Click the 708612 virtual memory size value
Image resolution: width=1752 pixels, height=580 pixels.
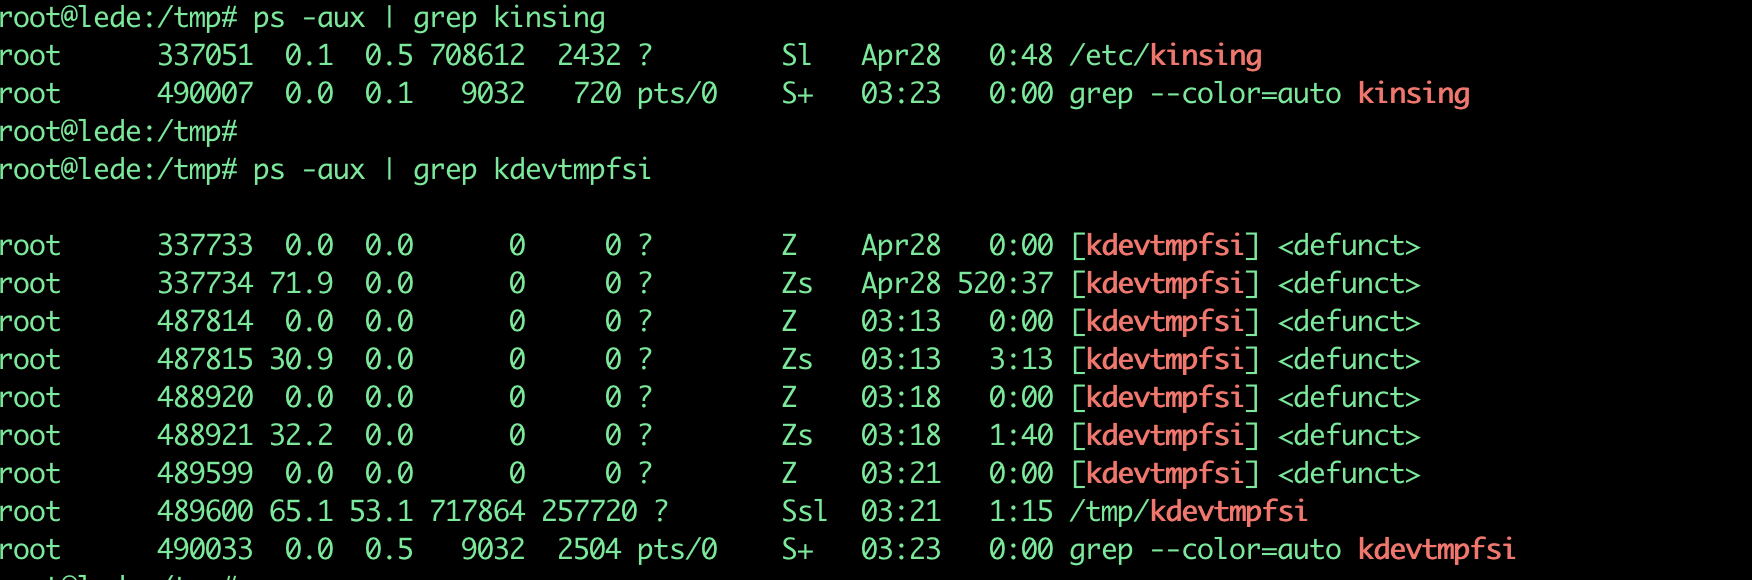click(x=477, y=56)
